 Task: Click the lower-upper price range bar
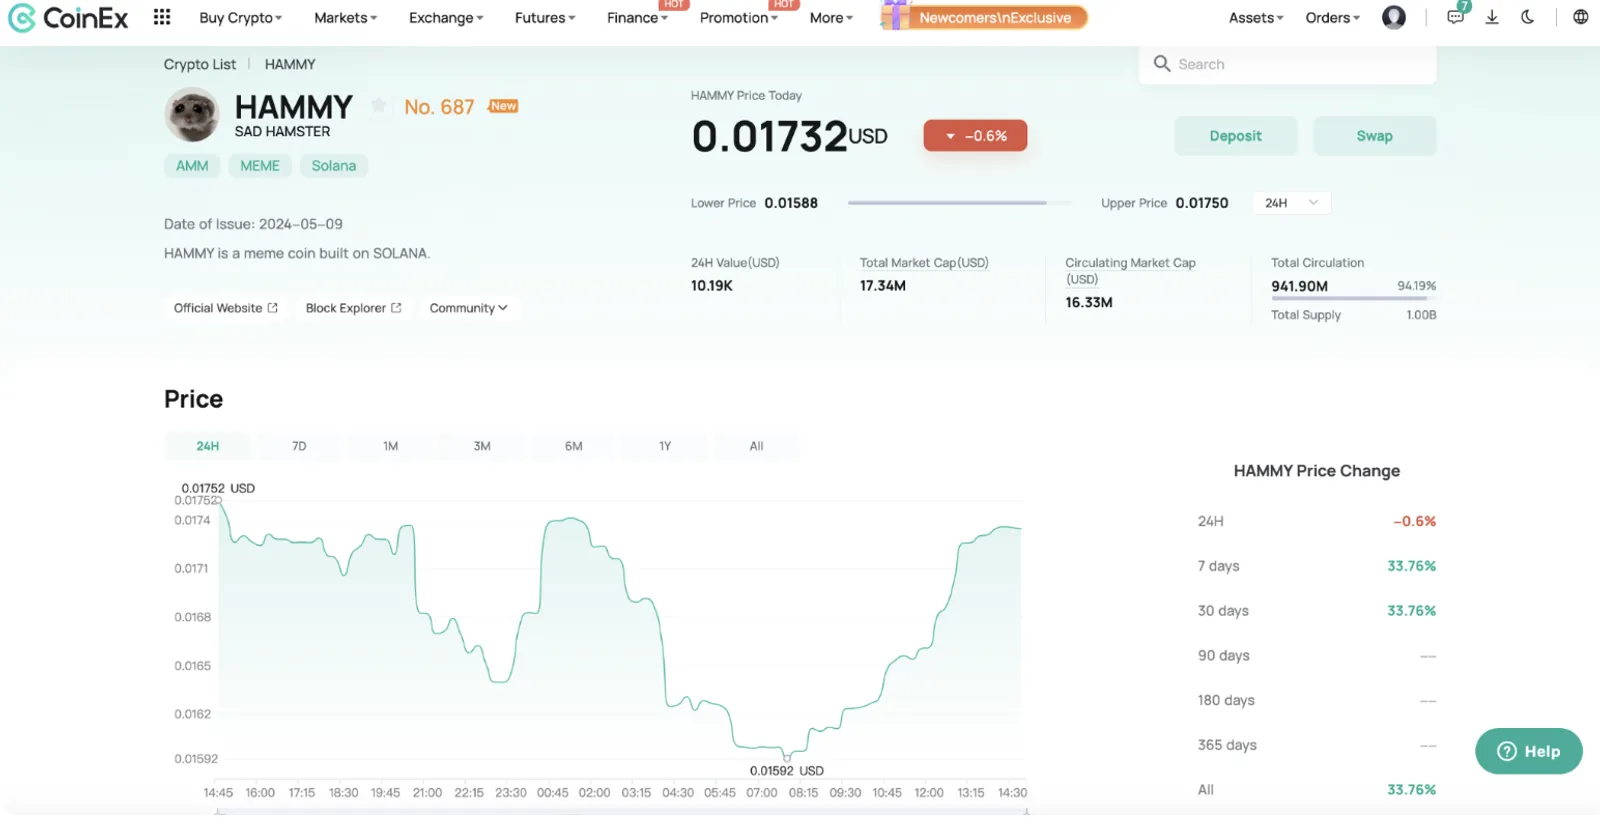959,203
